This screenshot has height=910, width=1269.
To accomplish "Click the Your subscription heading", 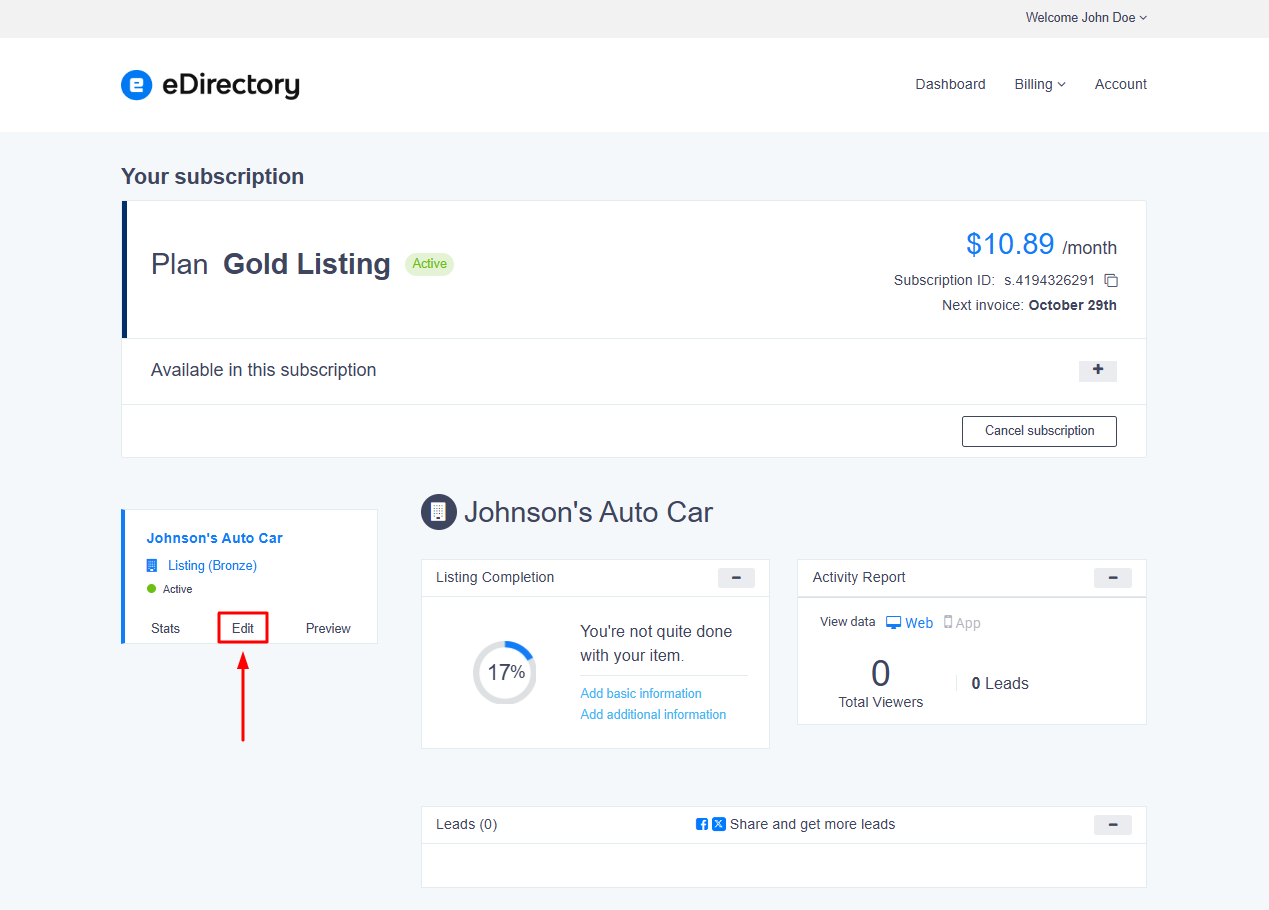I will (x=212, y=177).
